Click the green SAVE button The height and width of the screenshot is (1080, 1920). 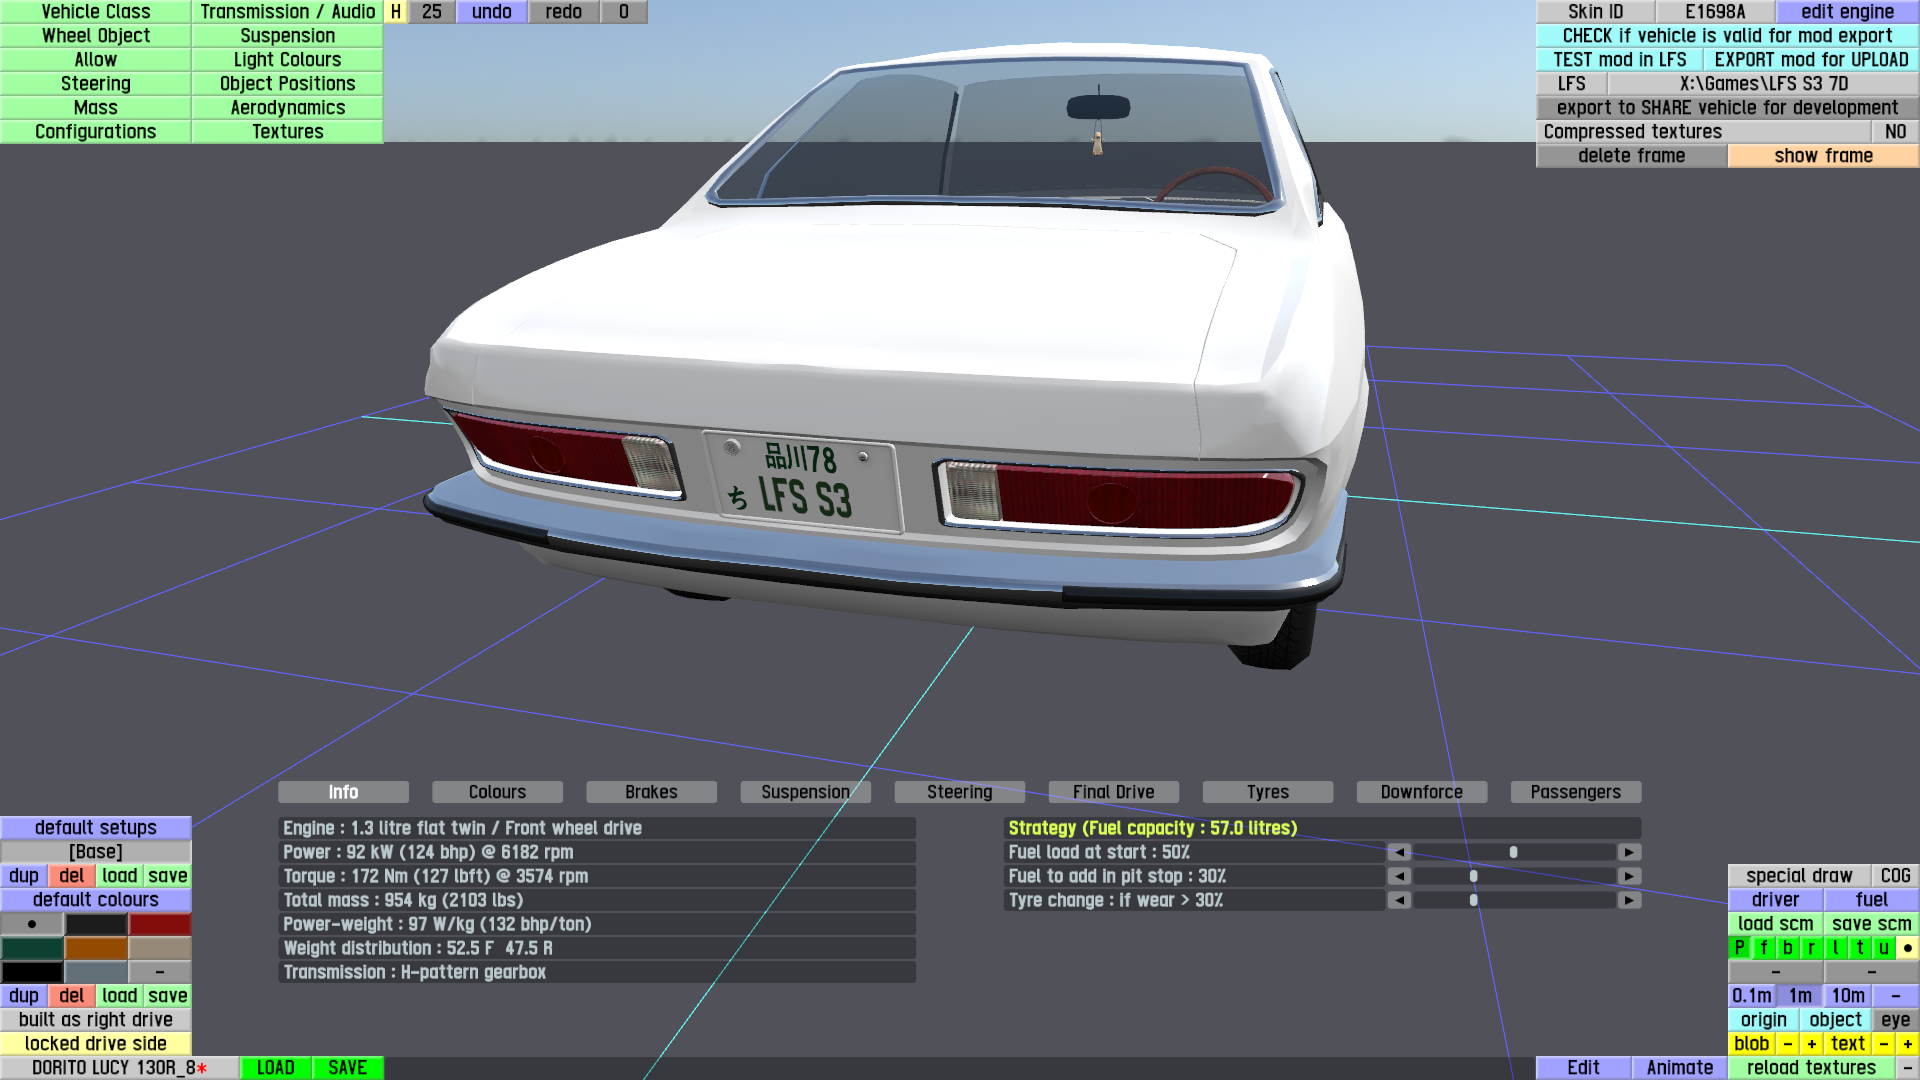(x=347, y=1068)
